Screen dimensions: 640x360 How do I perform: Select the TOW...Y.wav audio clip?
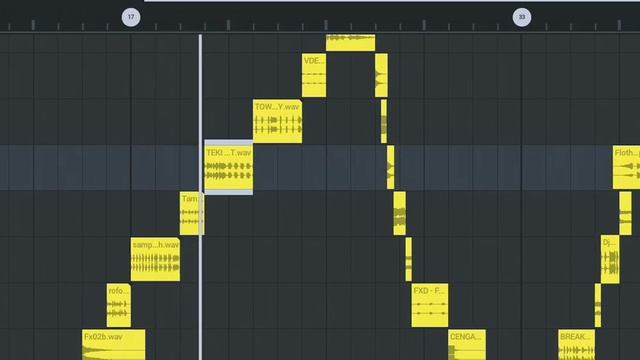click(x=278, y=121)
